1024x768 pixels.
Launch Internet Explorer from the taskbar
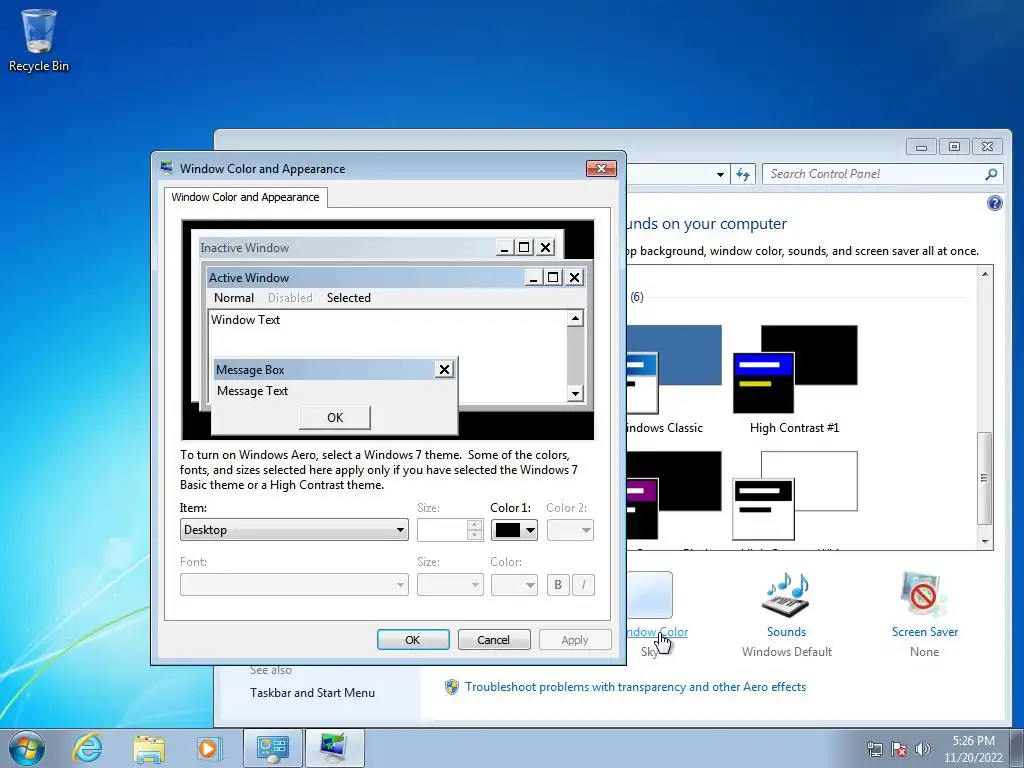pyautogui.click(x=88, y=748)
